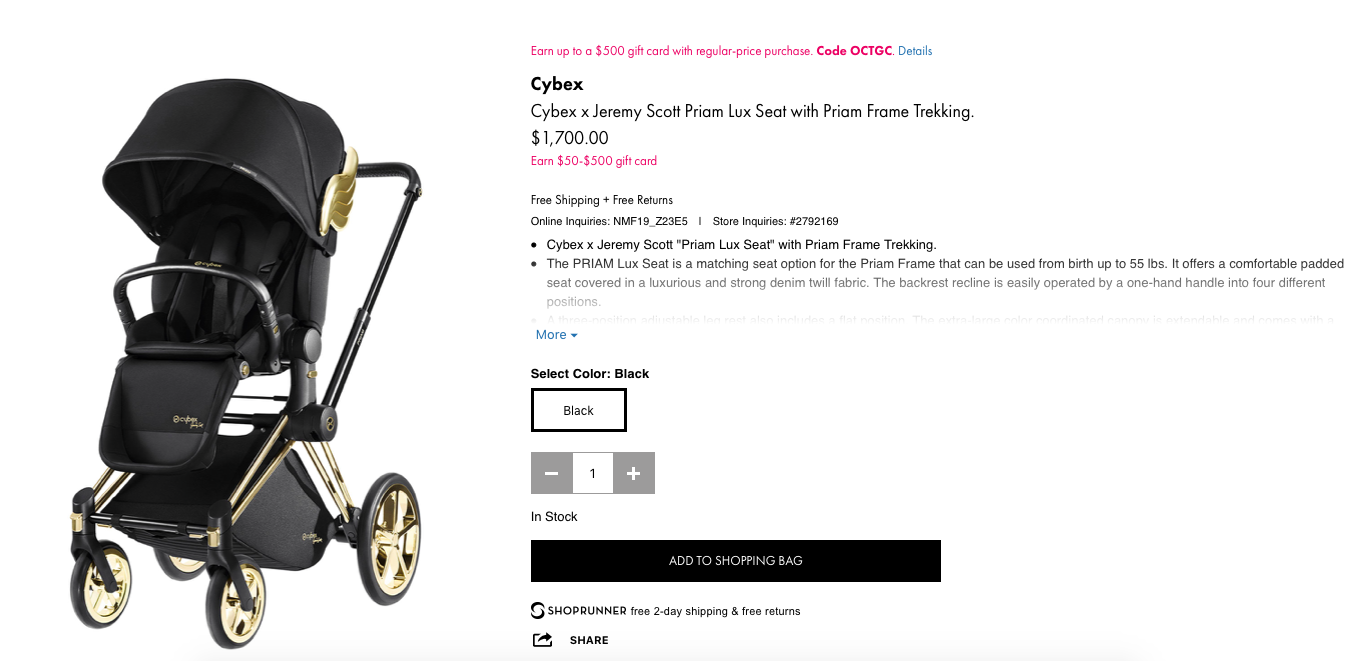
Task: Click the ShopRunner logo icon
Action: click(x=538, y=611)
